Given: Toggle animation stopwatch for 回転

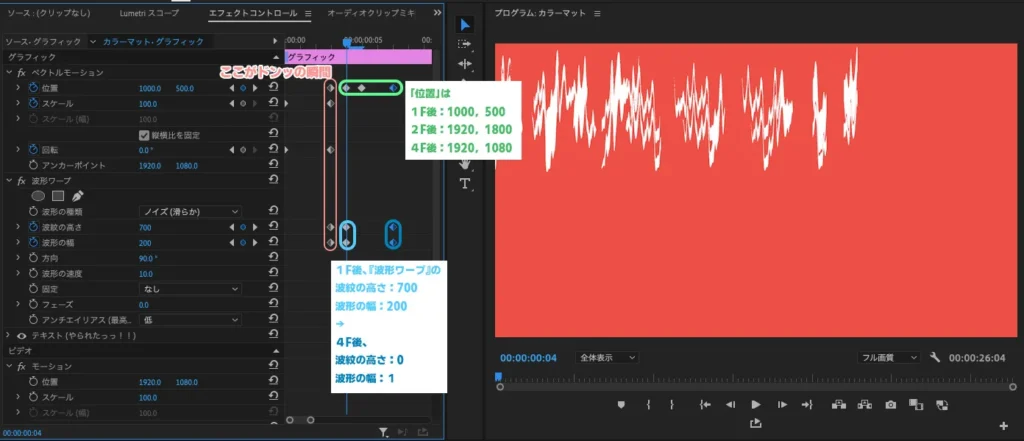Looking at the screenshot, I should pos(34,150).
